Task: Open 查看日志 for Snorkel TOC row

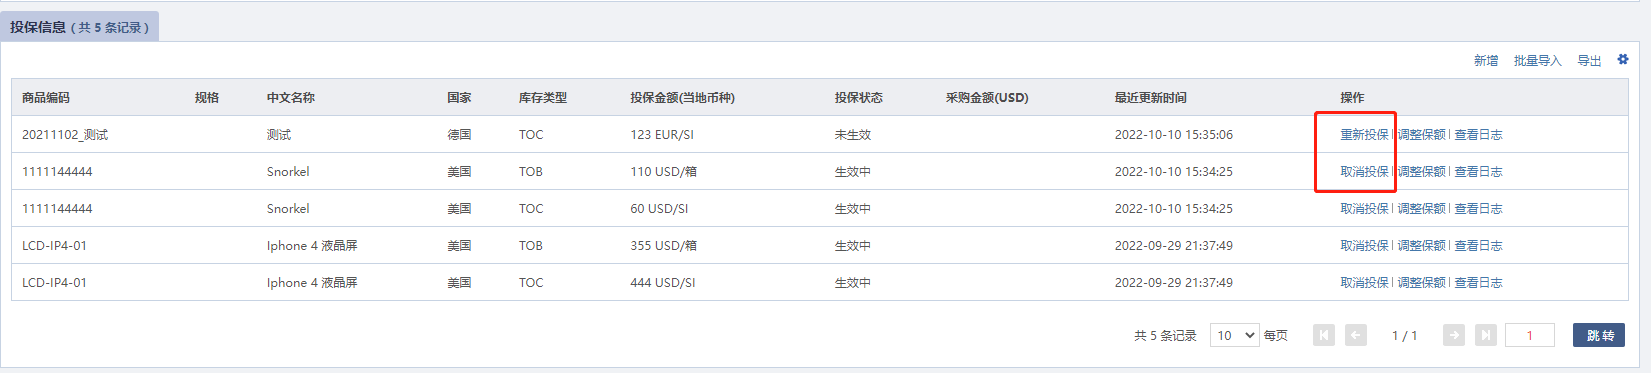Action: pyautogui.click(x=1478, y=208)
